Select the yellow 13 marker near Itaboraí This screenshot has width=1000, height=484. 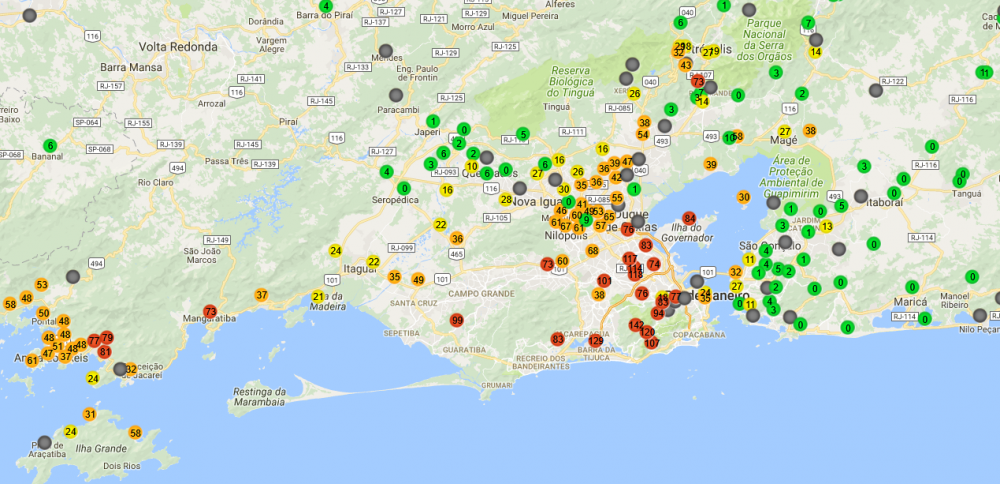point(827,226)
